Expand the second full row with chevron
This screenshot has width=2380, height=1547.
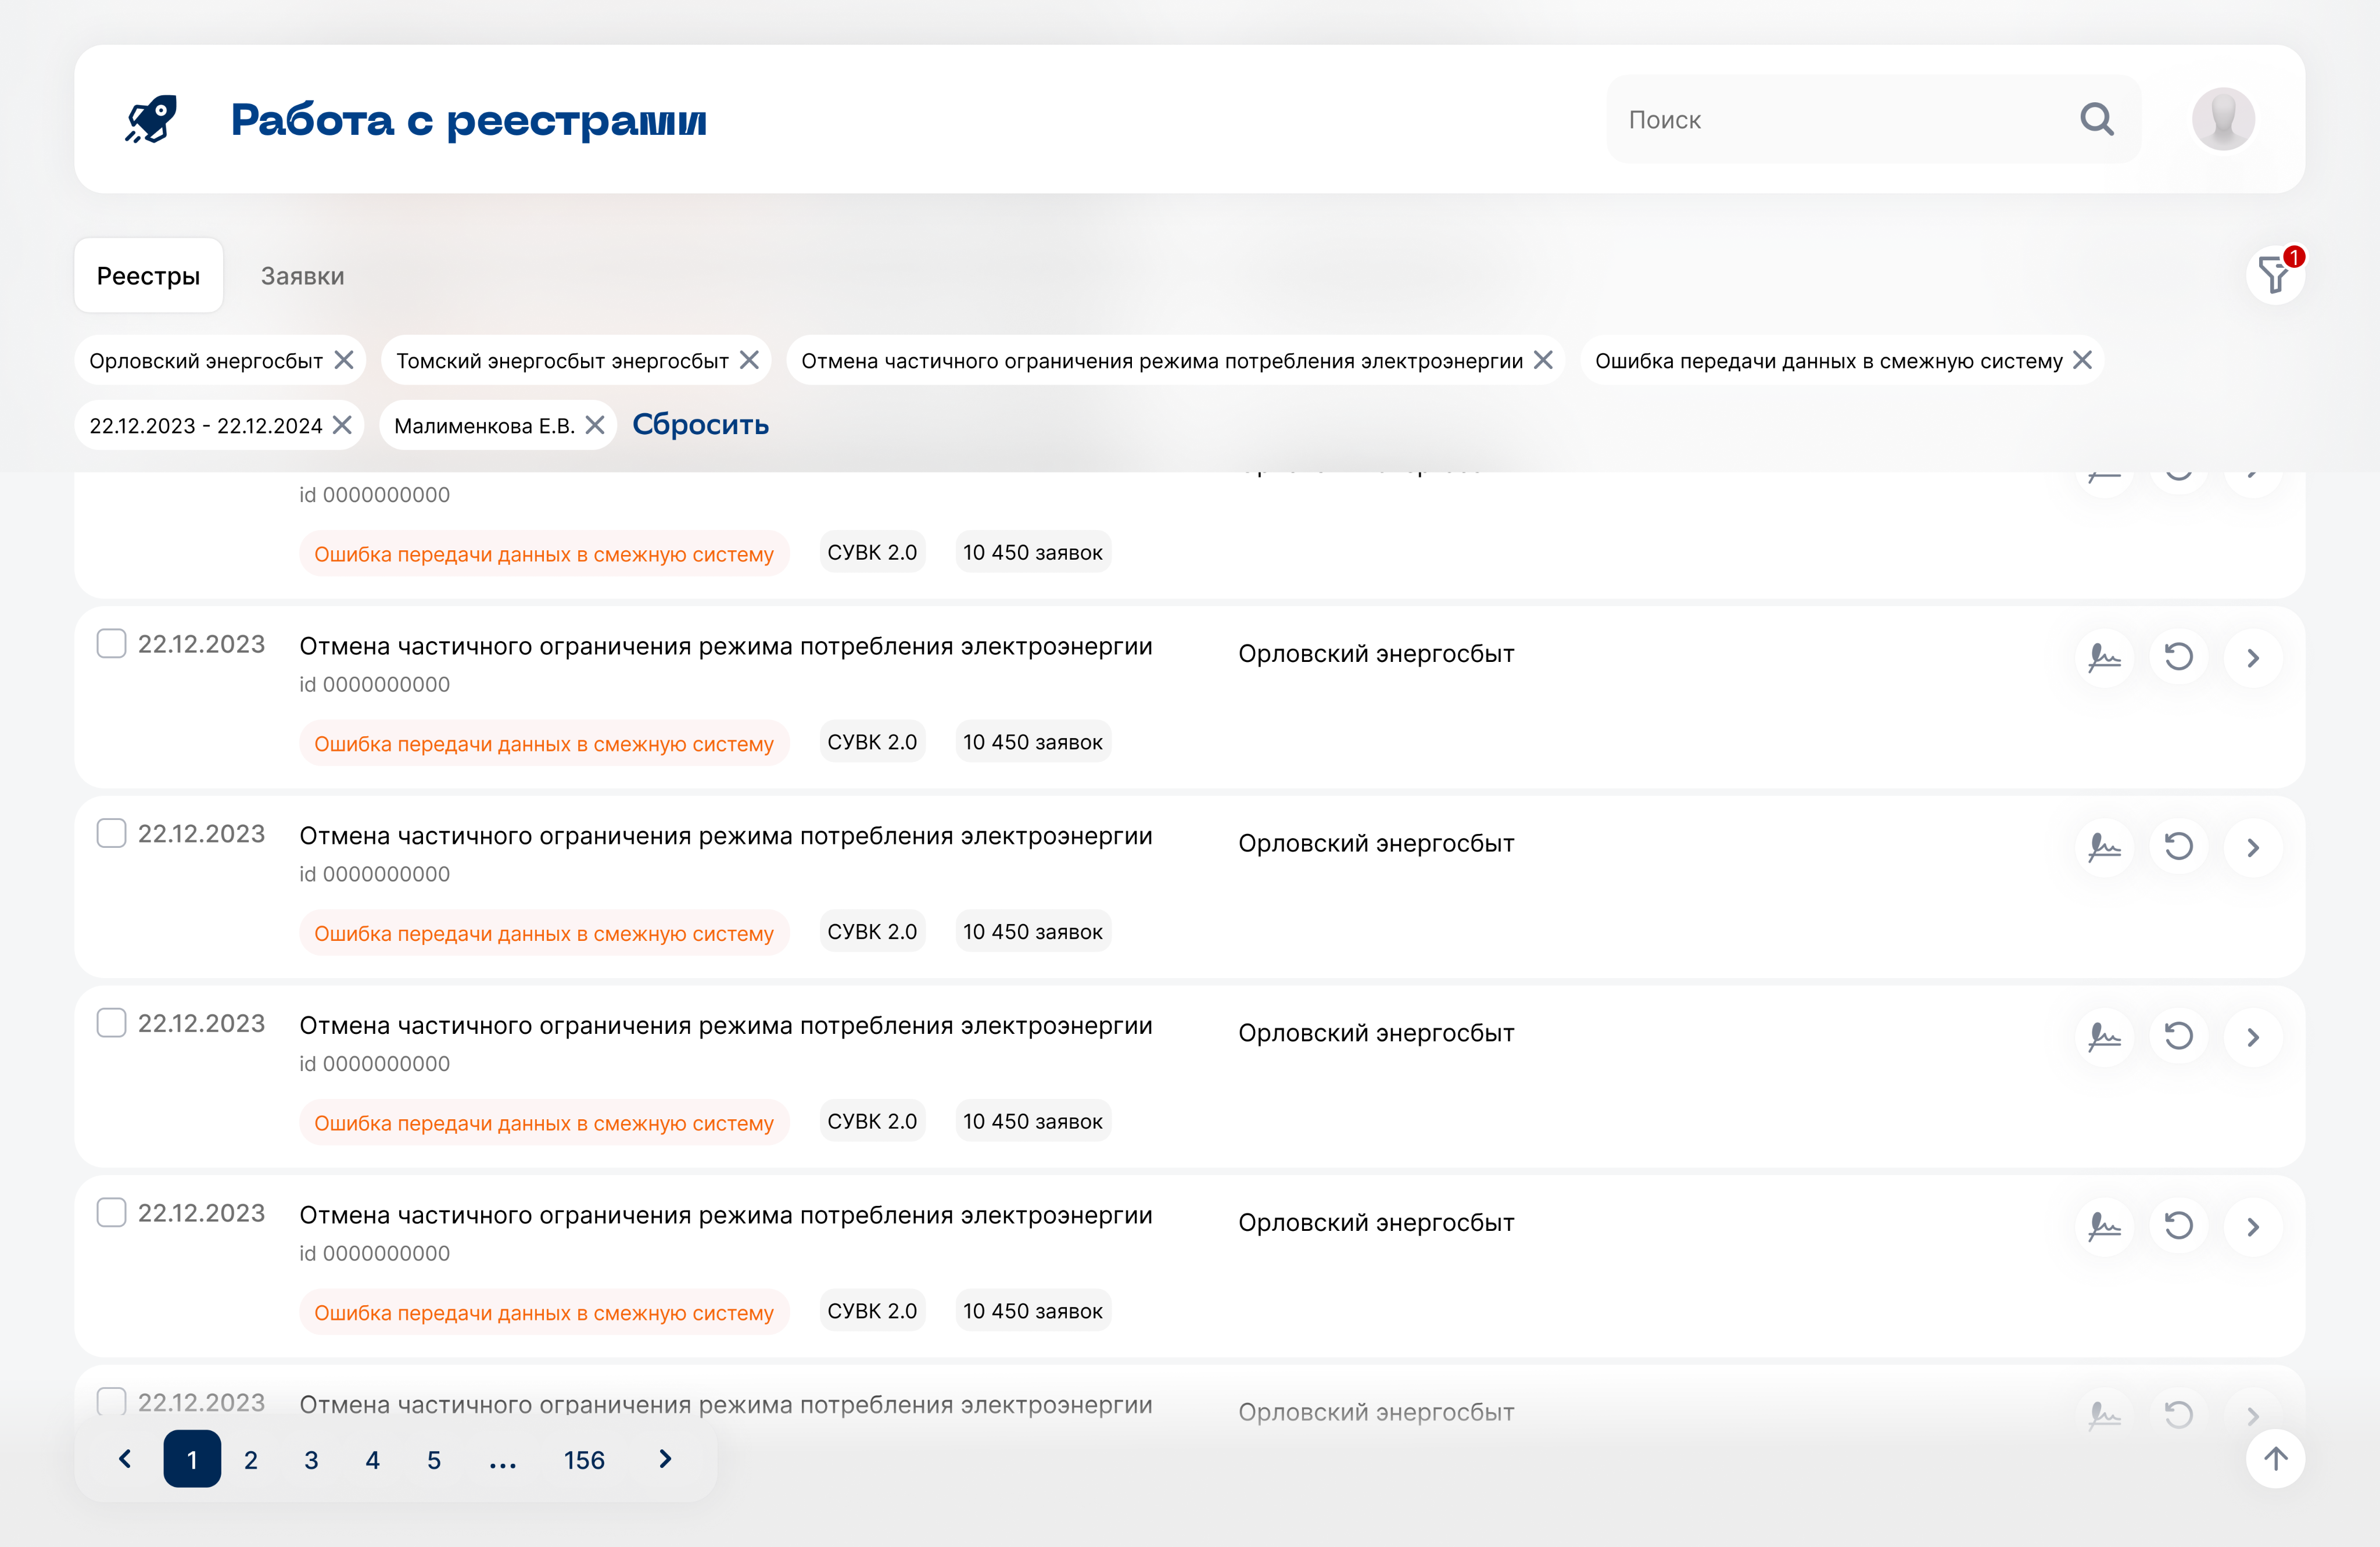click(2252, 847)
